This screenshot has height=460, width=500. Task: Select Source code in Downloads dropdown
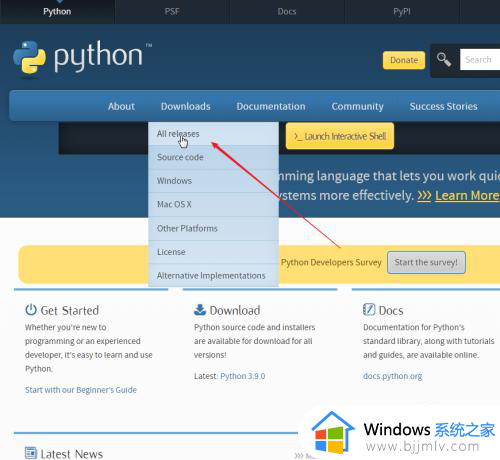pos(213,157)
